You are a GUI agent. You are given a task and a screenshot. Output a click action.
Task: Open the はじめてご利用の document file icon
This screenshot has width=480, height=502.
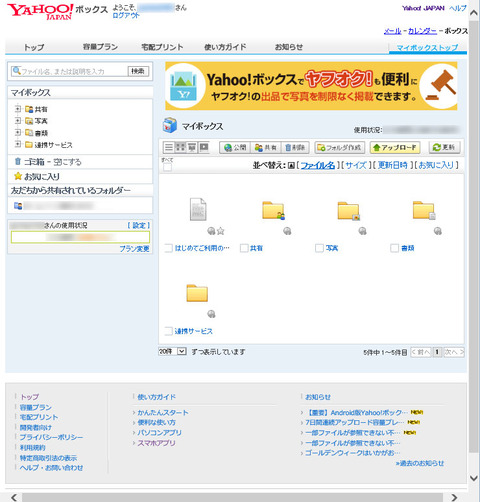point(198,209)
